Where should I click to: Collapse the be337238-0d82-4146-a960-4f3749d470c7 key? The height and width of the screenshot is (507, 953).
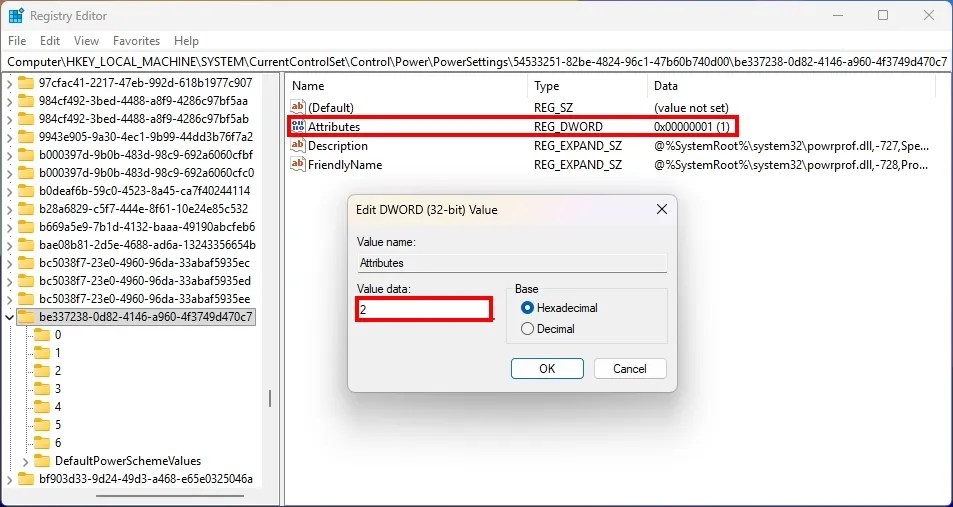pyautogui.click(x=9, y=317)
